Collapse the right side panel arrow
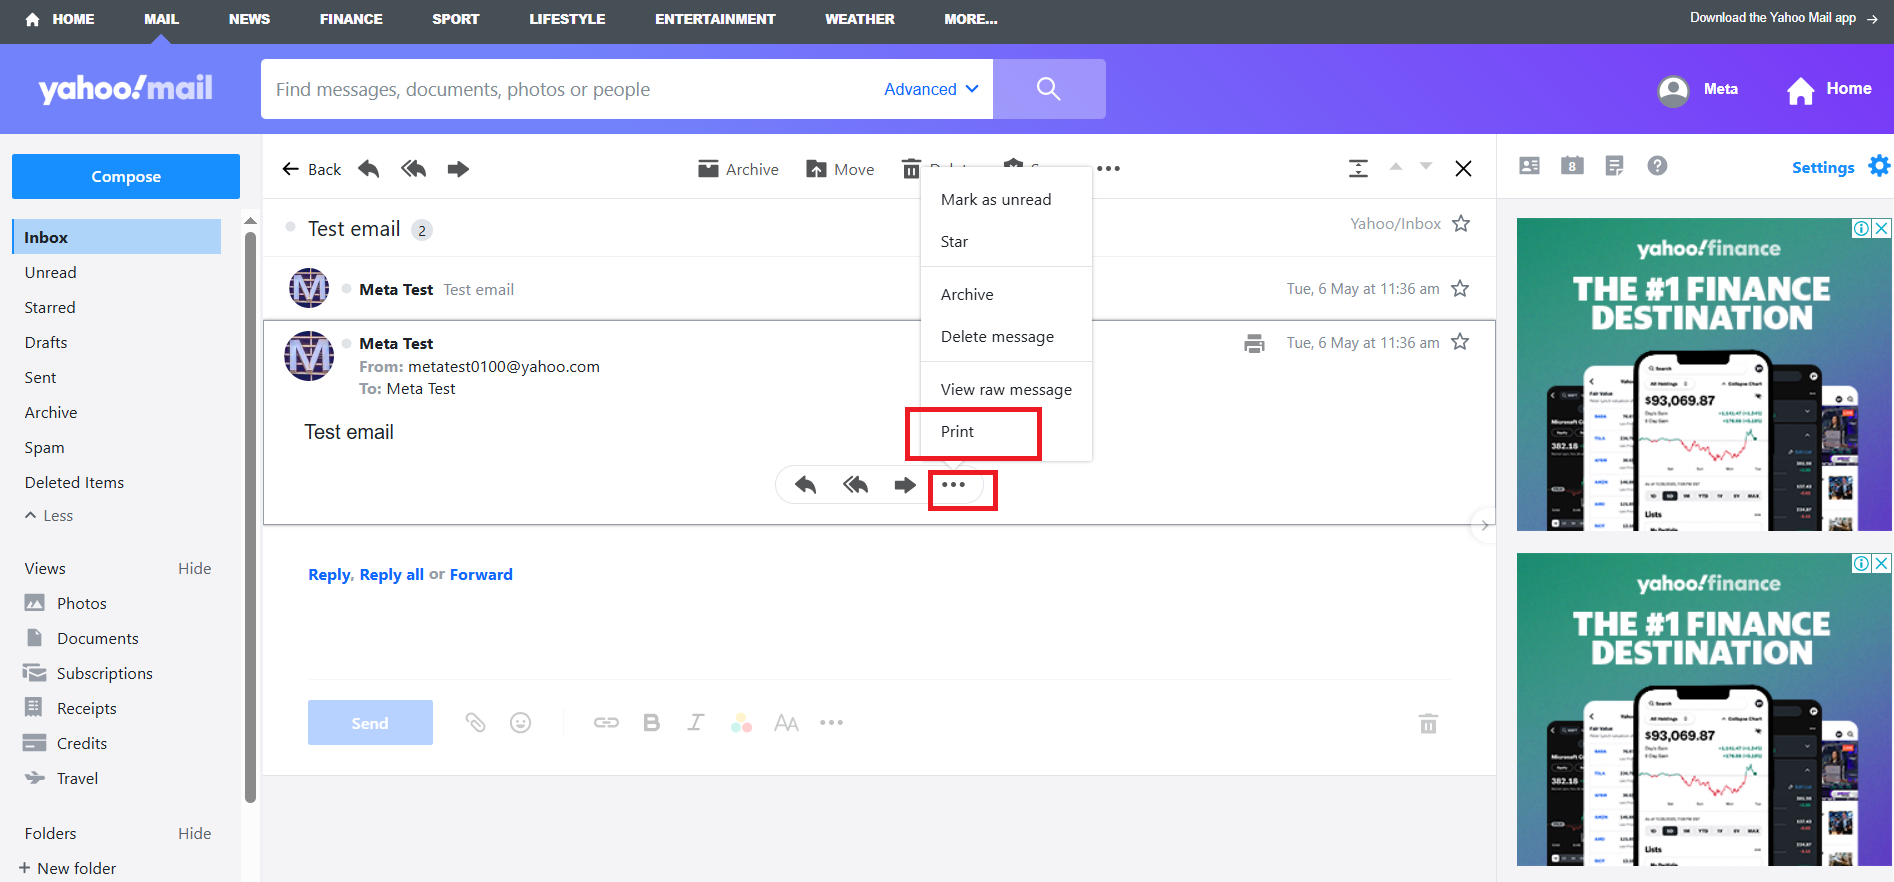Image resolution: width=1894 pixels, height=882 pixels. point(1484,525)
